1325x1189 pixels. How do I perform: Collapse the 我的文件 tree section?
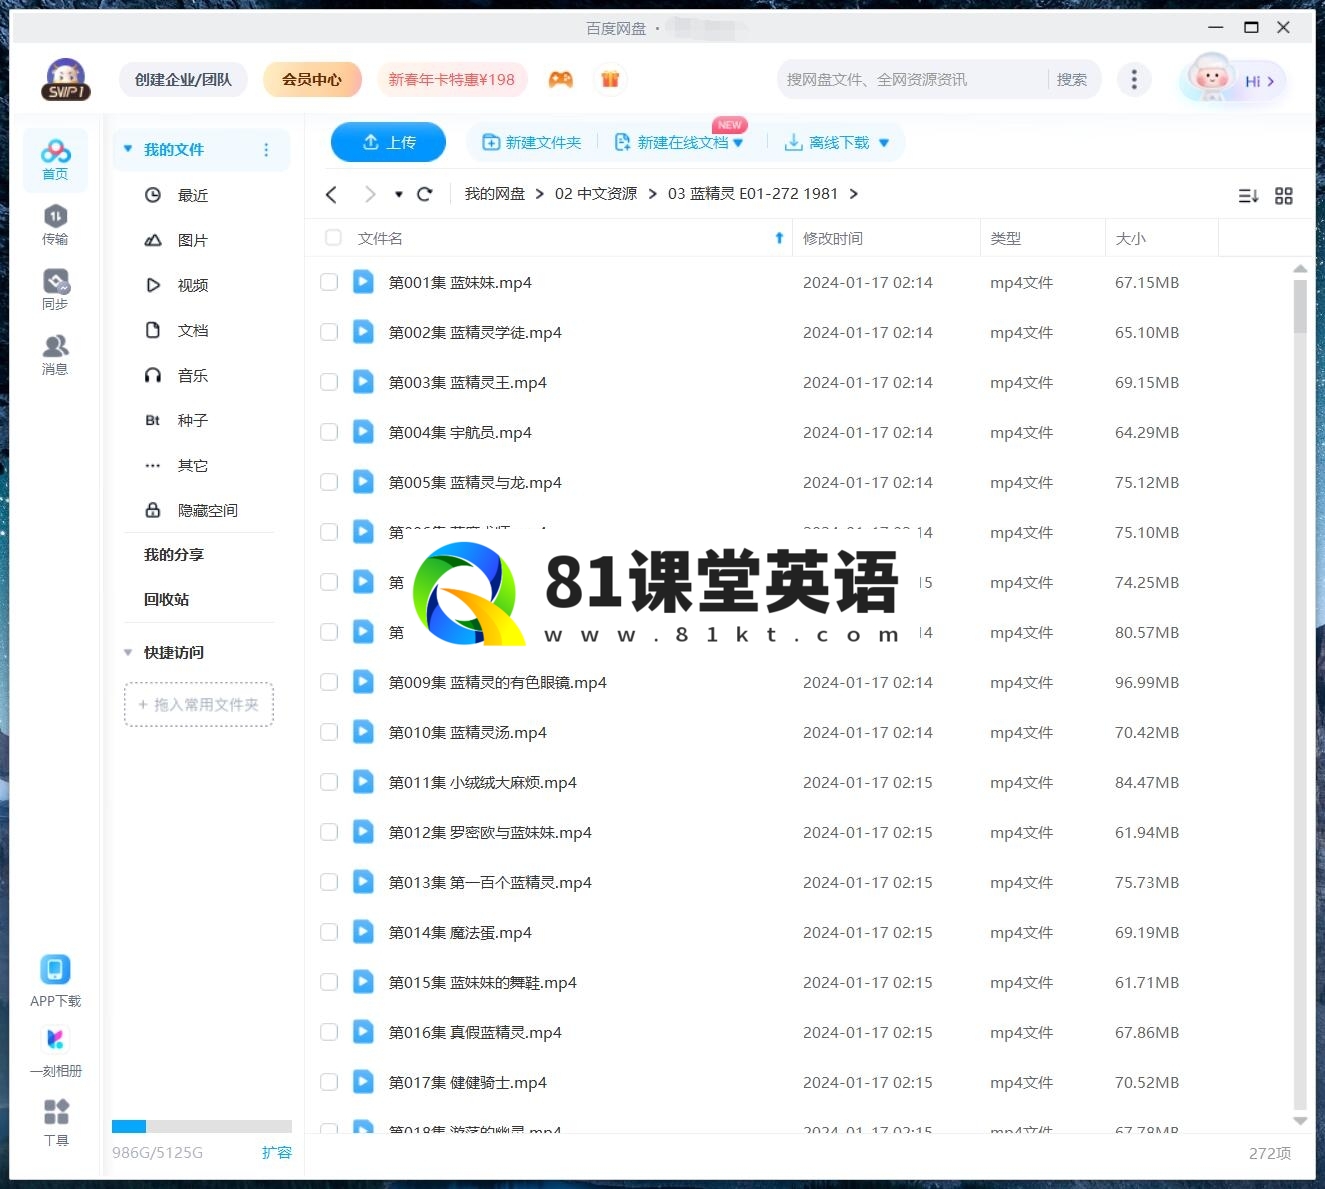pos(128,149)
